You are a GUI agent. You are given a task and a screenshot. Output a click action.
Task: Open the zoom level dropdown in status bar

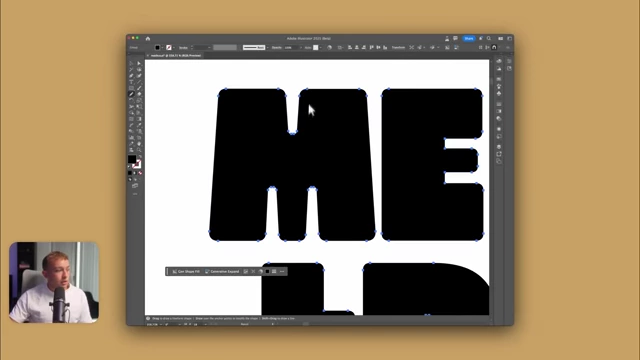[161, 324]
